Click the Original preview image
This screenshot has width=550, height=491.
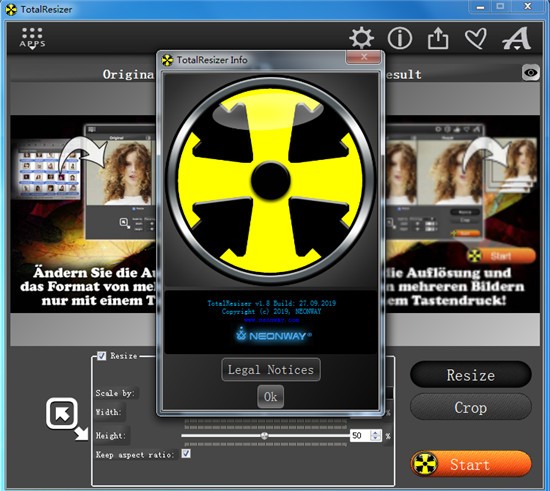point(83,214)
